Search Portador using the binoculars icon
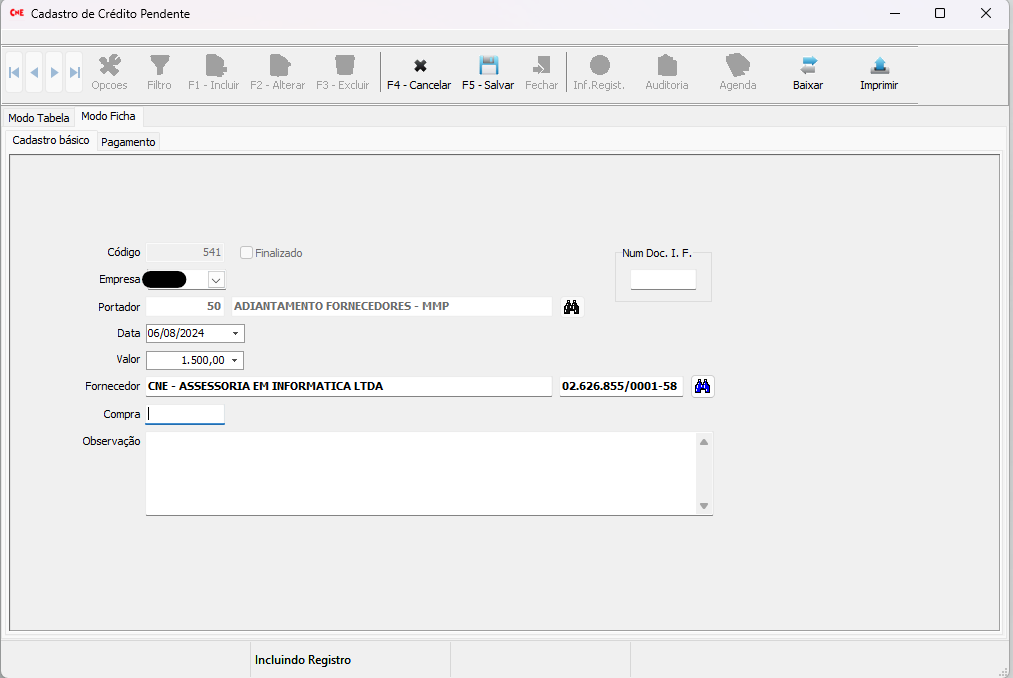 tap(571, 307)
